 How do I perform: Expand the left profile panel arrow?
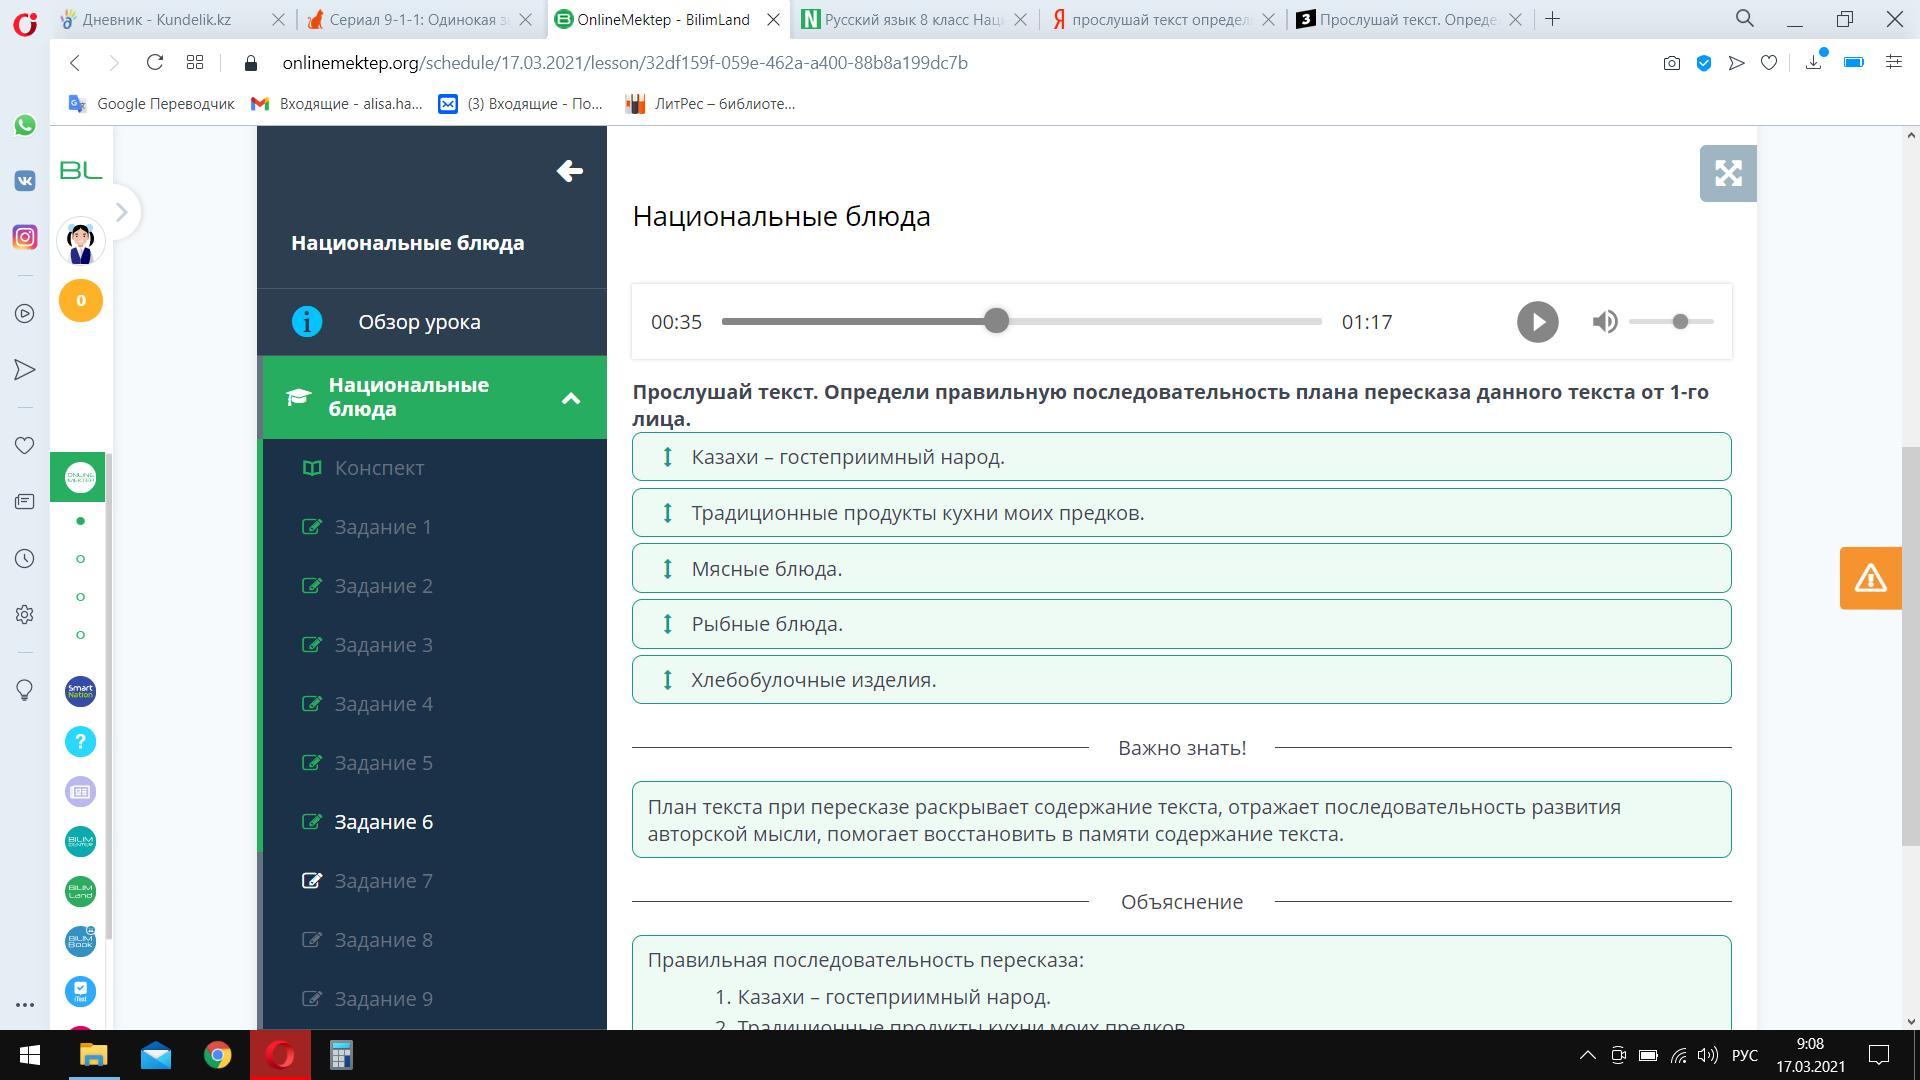(121, 212)
